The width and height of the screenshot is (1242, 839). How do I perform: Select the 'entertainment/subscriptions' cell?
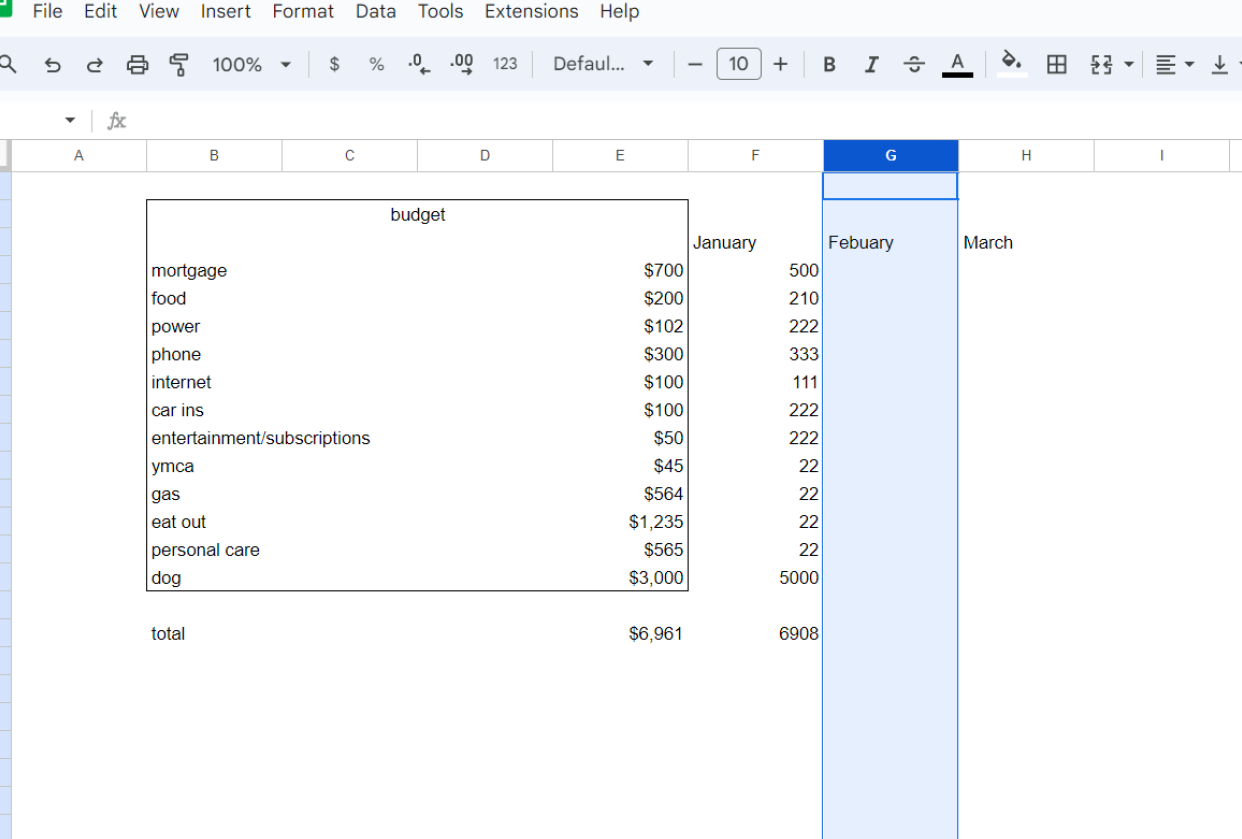[x=260, y=438]
